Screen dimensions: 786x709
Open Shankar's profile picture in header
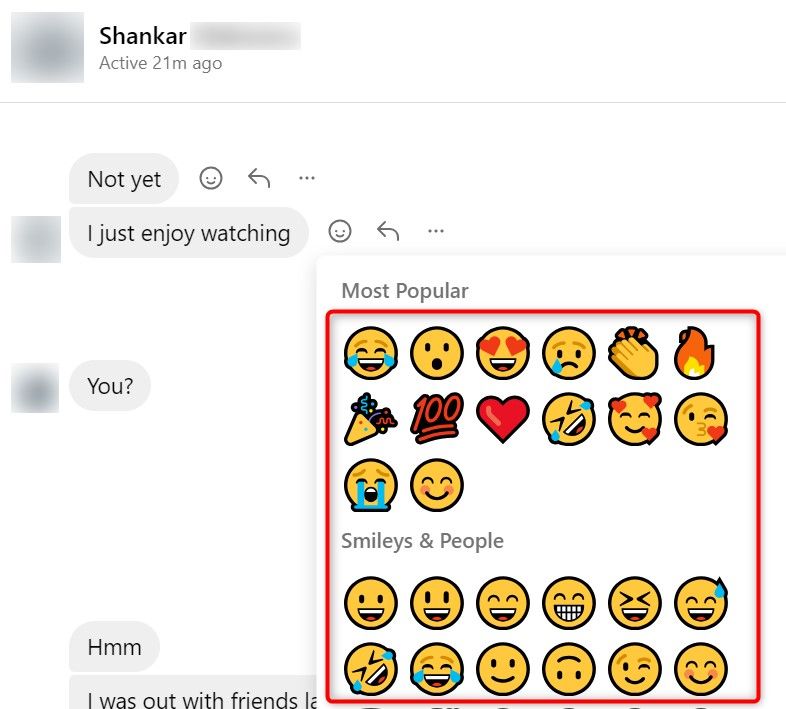(x=47, y=47)
